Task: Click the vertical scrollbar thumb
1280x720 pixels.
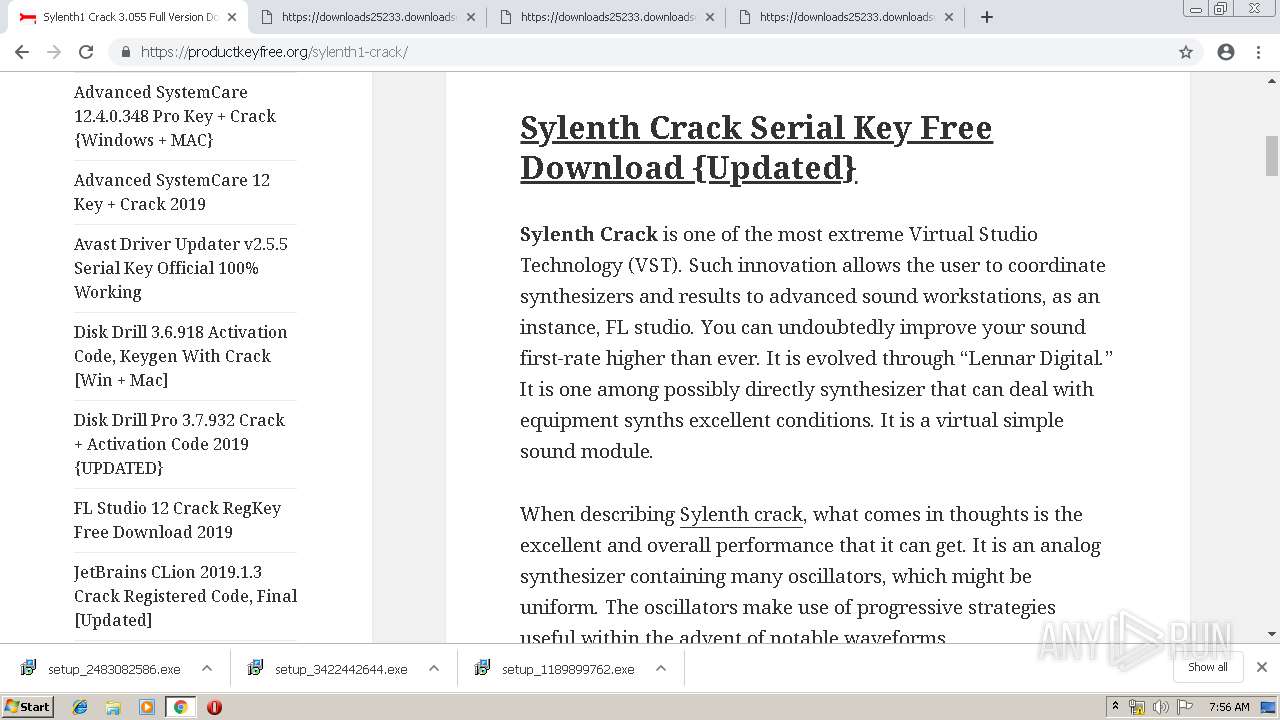Action: (1272, 156)
